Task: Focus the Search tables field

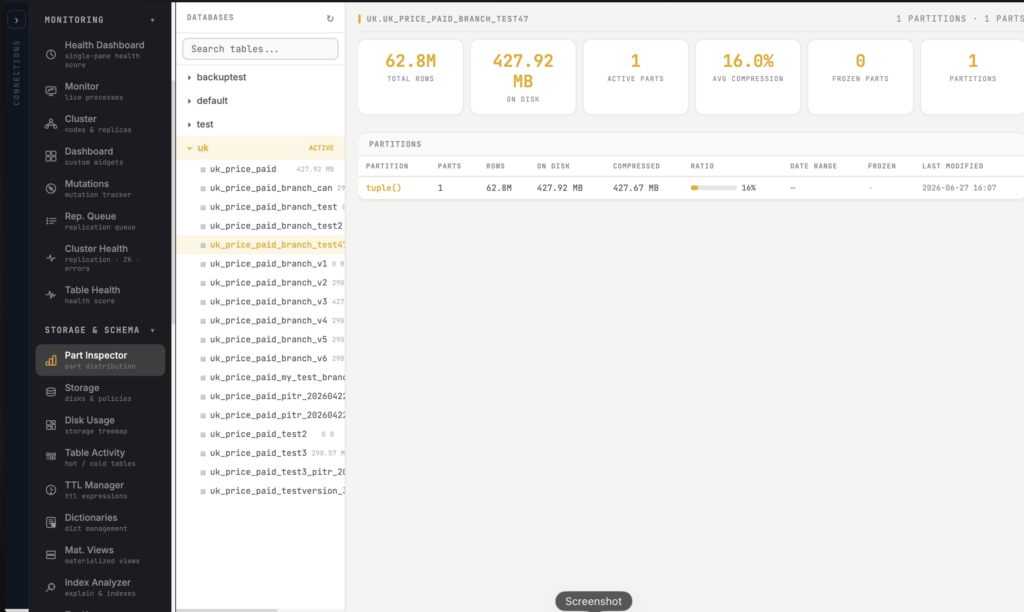Action: 260,49
